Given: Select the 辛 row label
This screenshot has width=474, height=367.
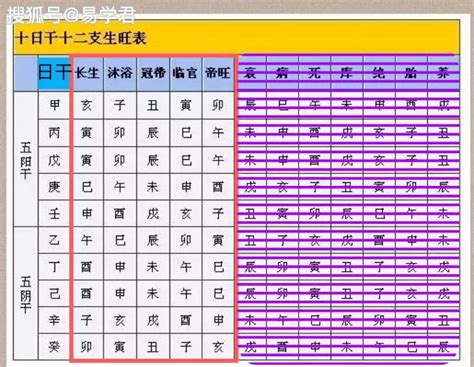Looking at the screenshot, I should [54, 320].
